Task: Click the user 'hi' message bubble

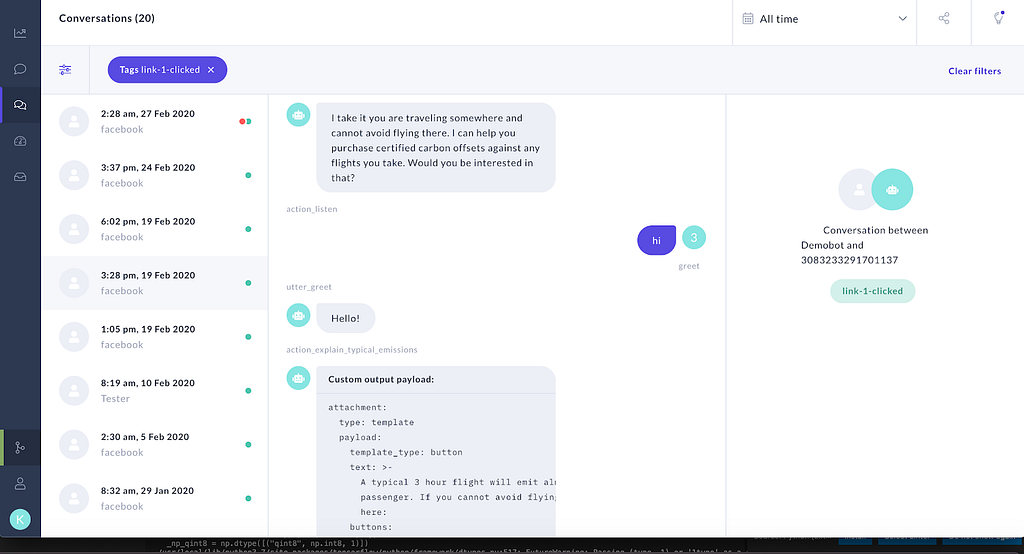Action: point(656,240)
